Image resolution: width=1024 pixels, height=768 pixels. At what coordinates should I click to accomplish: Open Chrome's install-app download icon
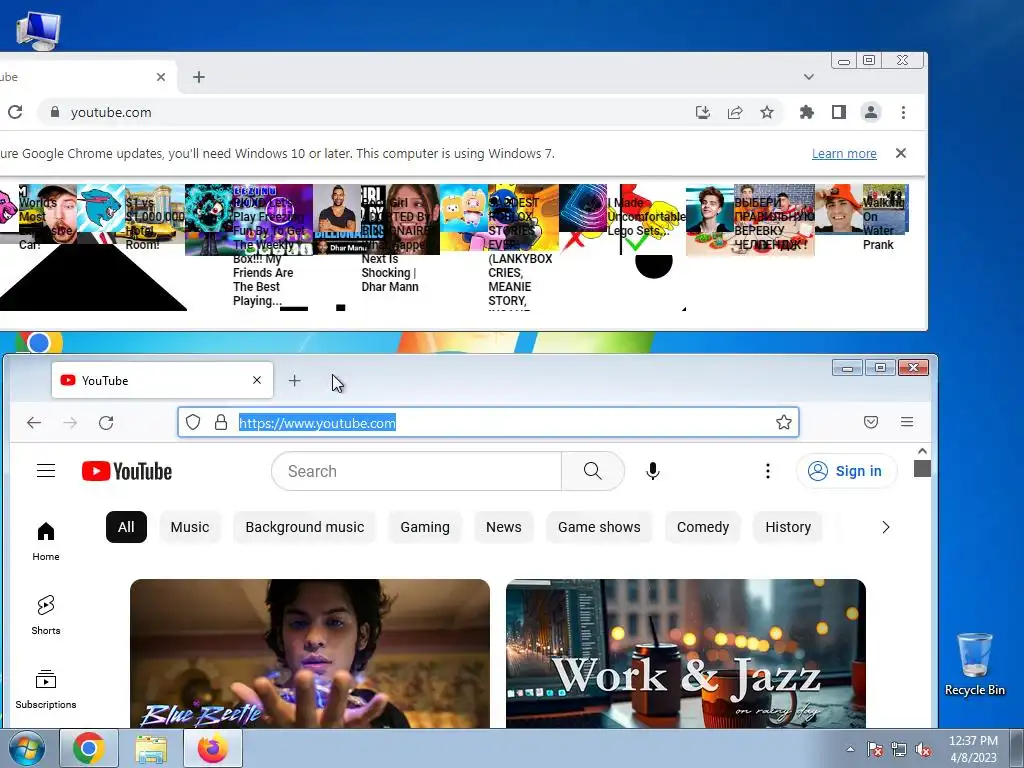(x=703, y=112)
